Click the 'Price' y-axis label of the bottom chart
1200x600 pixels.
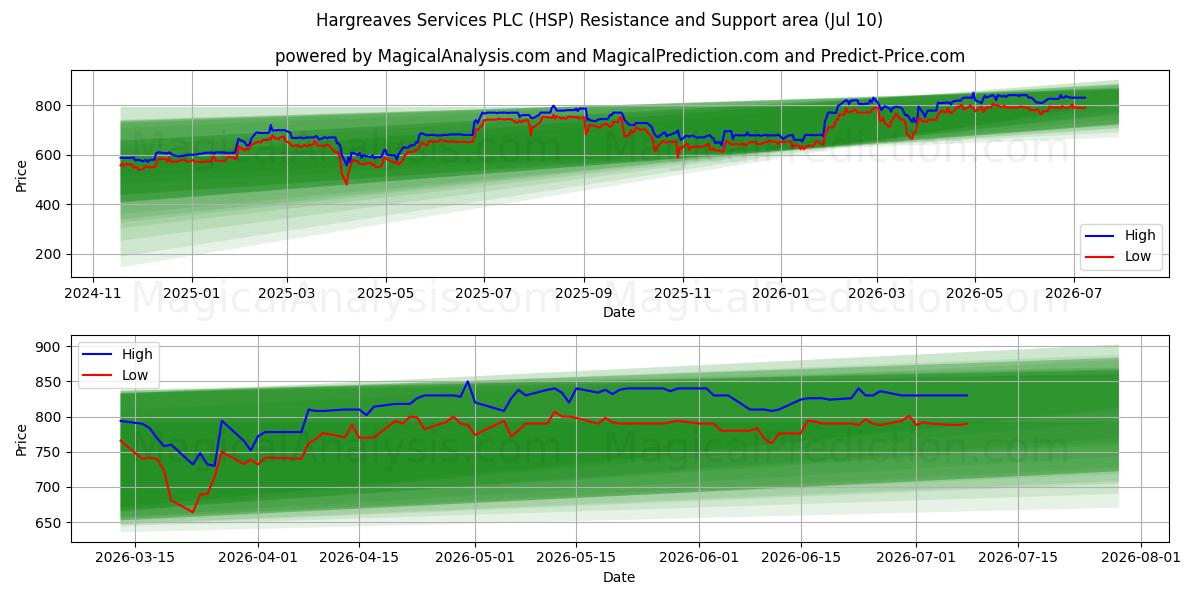[22, 438]
